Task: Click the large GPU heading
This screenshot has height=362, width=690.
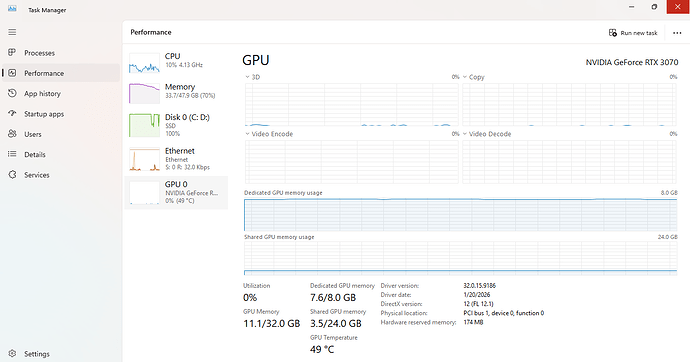Action: 256,60
